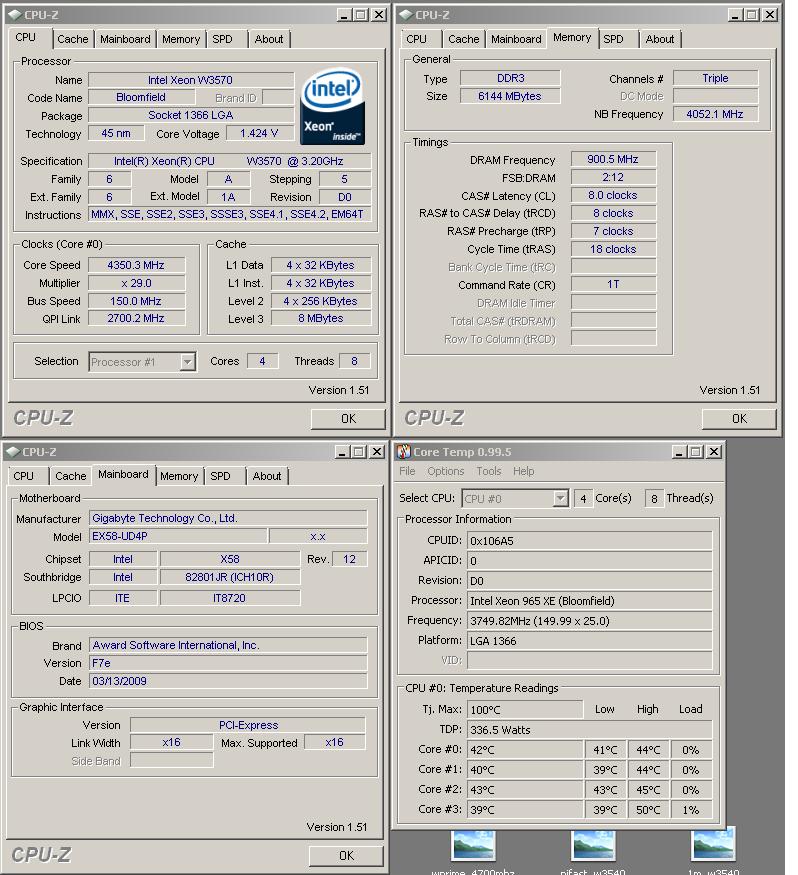The width and height of the screenshot is (798, 875).
Task: Switch to the SPD tab in the Memory window
Action: click(613, 39)
